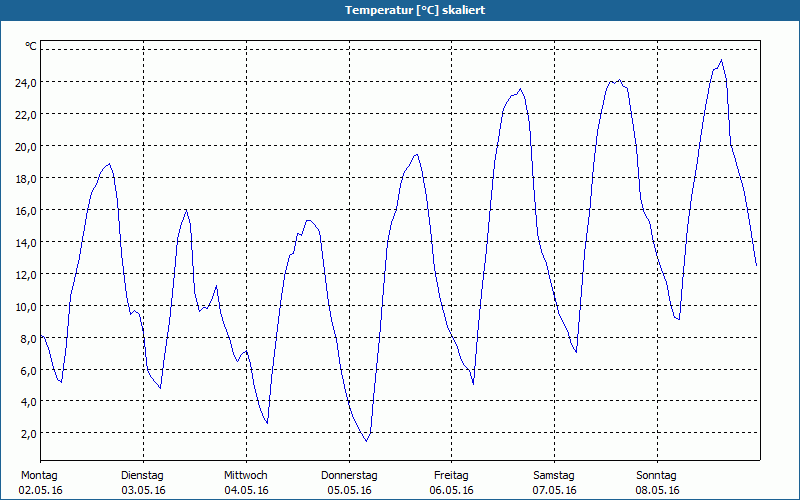Image resolution: width=800 pixels, height=500 pixels.
Task: Click the '2,0' y-axis label
Action: pos(29,434)
